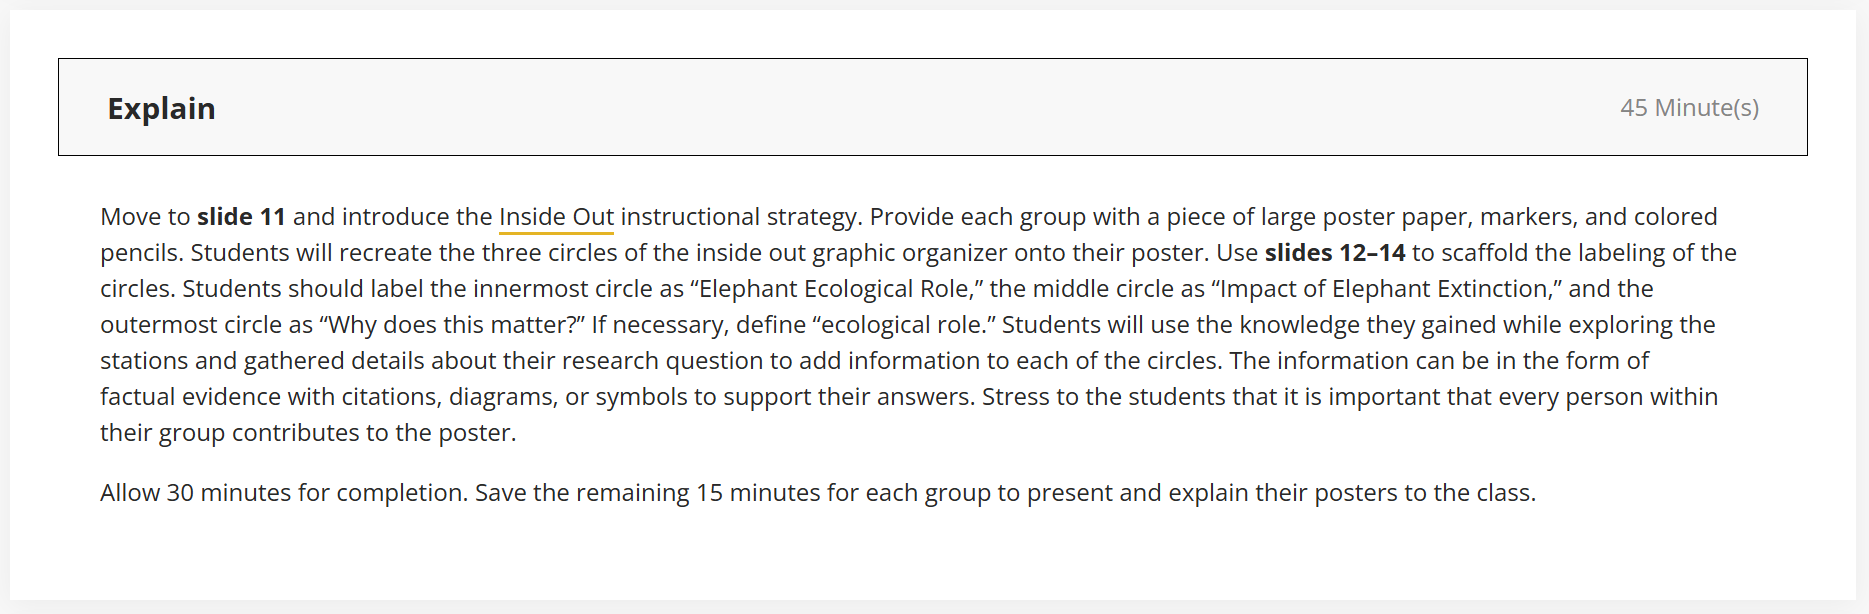Click the phrase 'Elephant Ecological Role'
Viewport: 1869px width, 614px height.
[835, 289]
